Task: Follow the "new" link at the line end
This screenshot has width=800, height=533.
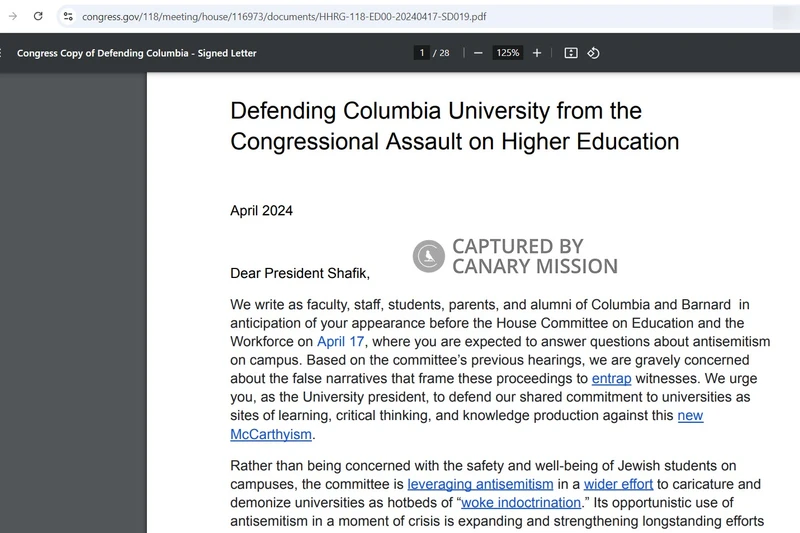Action: pyautogui.click(x=690, y=416)
